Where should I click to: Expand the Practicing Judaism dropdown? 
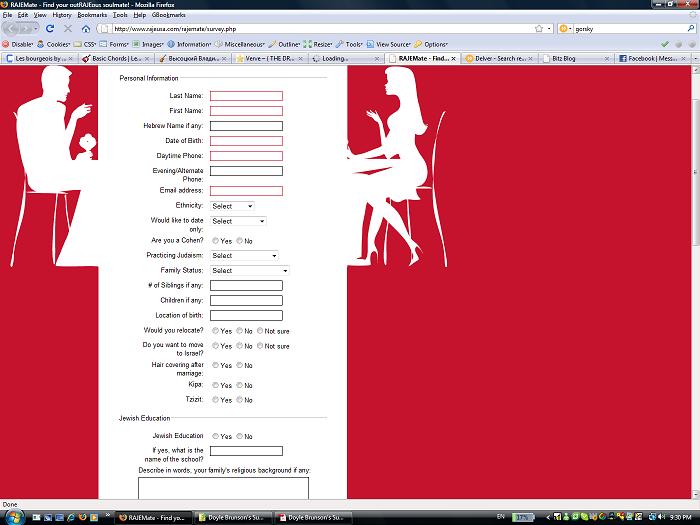pyautogui.click(x=243, y=256)
